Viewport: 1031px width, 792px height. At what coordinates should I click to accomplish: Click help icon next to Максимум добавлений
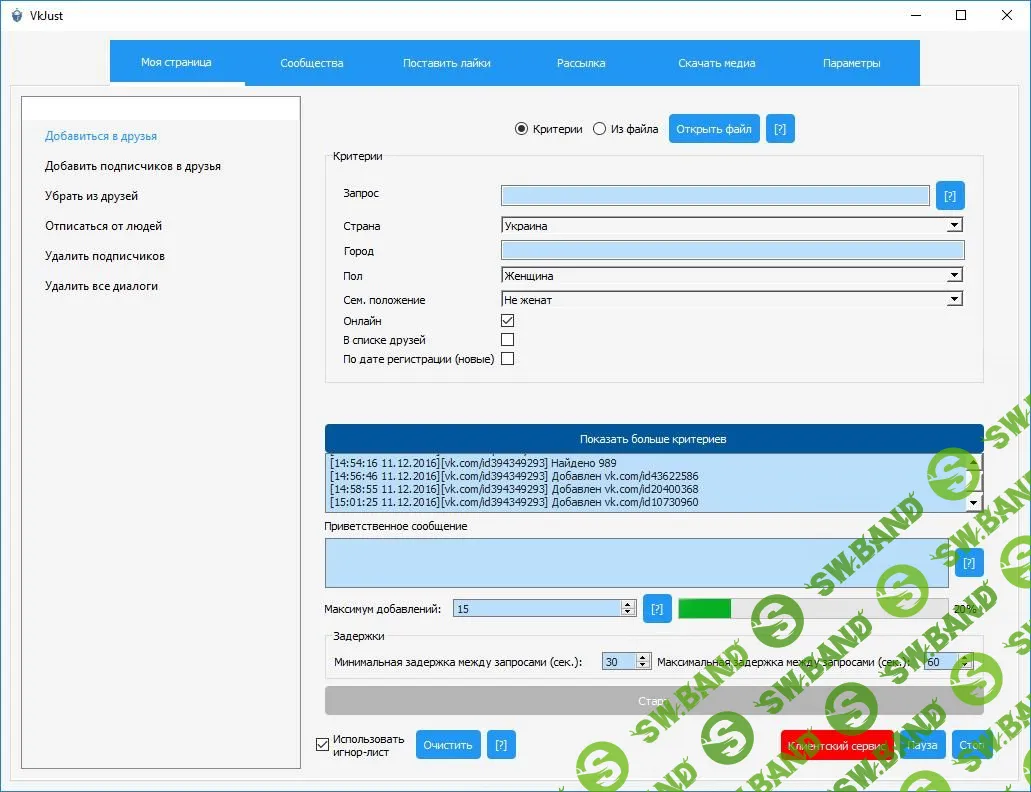(x=657, y=608)
